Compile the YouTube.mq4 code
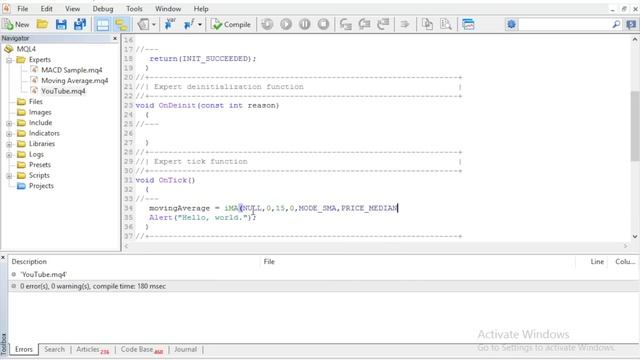Screen dimensions: 640x360 (x=231, y=24)
